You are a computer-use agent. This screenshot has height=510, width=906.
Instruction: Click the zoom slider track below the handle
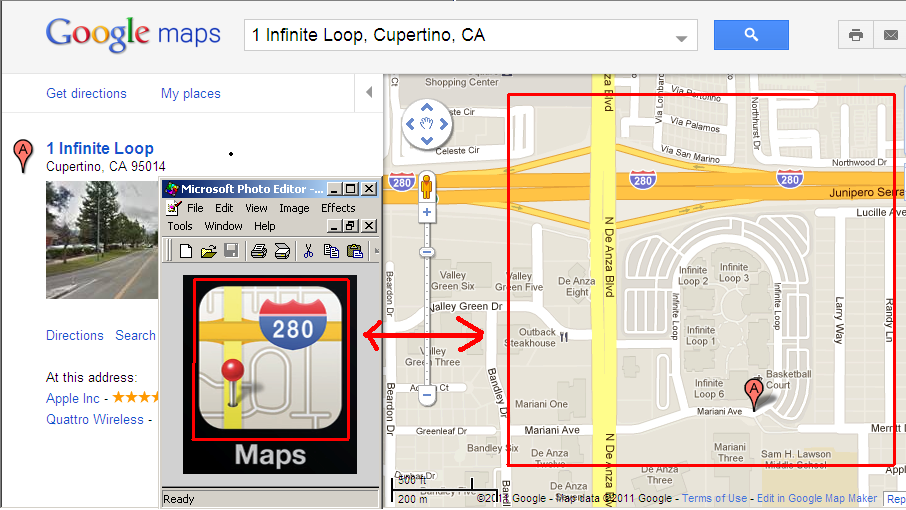426,321
